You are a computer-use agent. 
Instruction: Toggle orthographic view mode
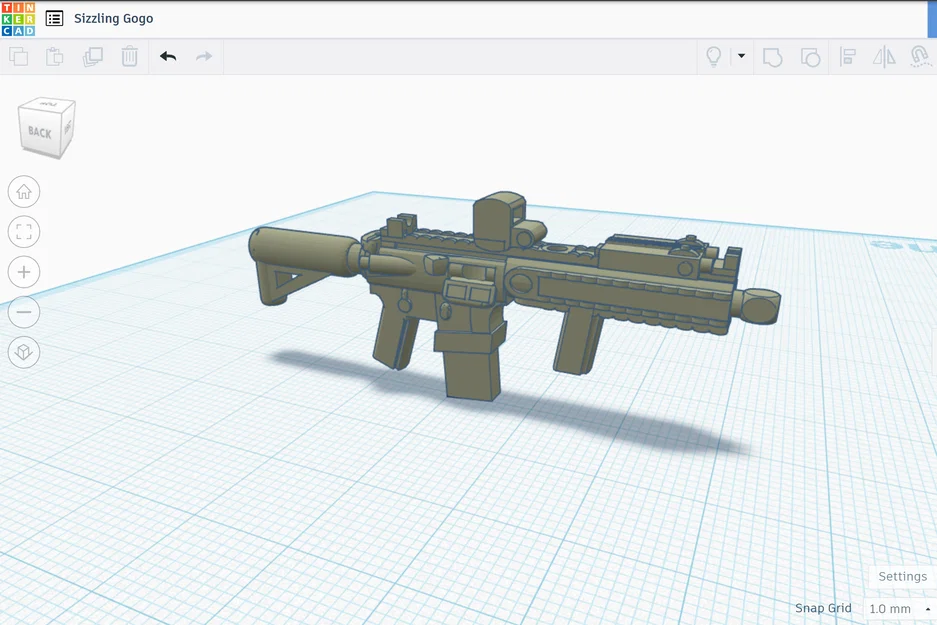coord(23,352)
